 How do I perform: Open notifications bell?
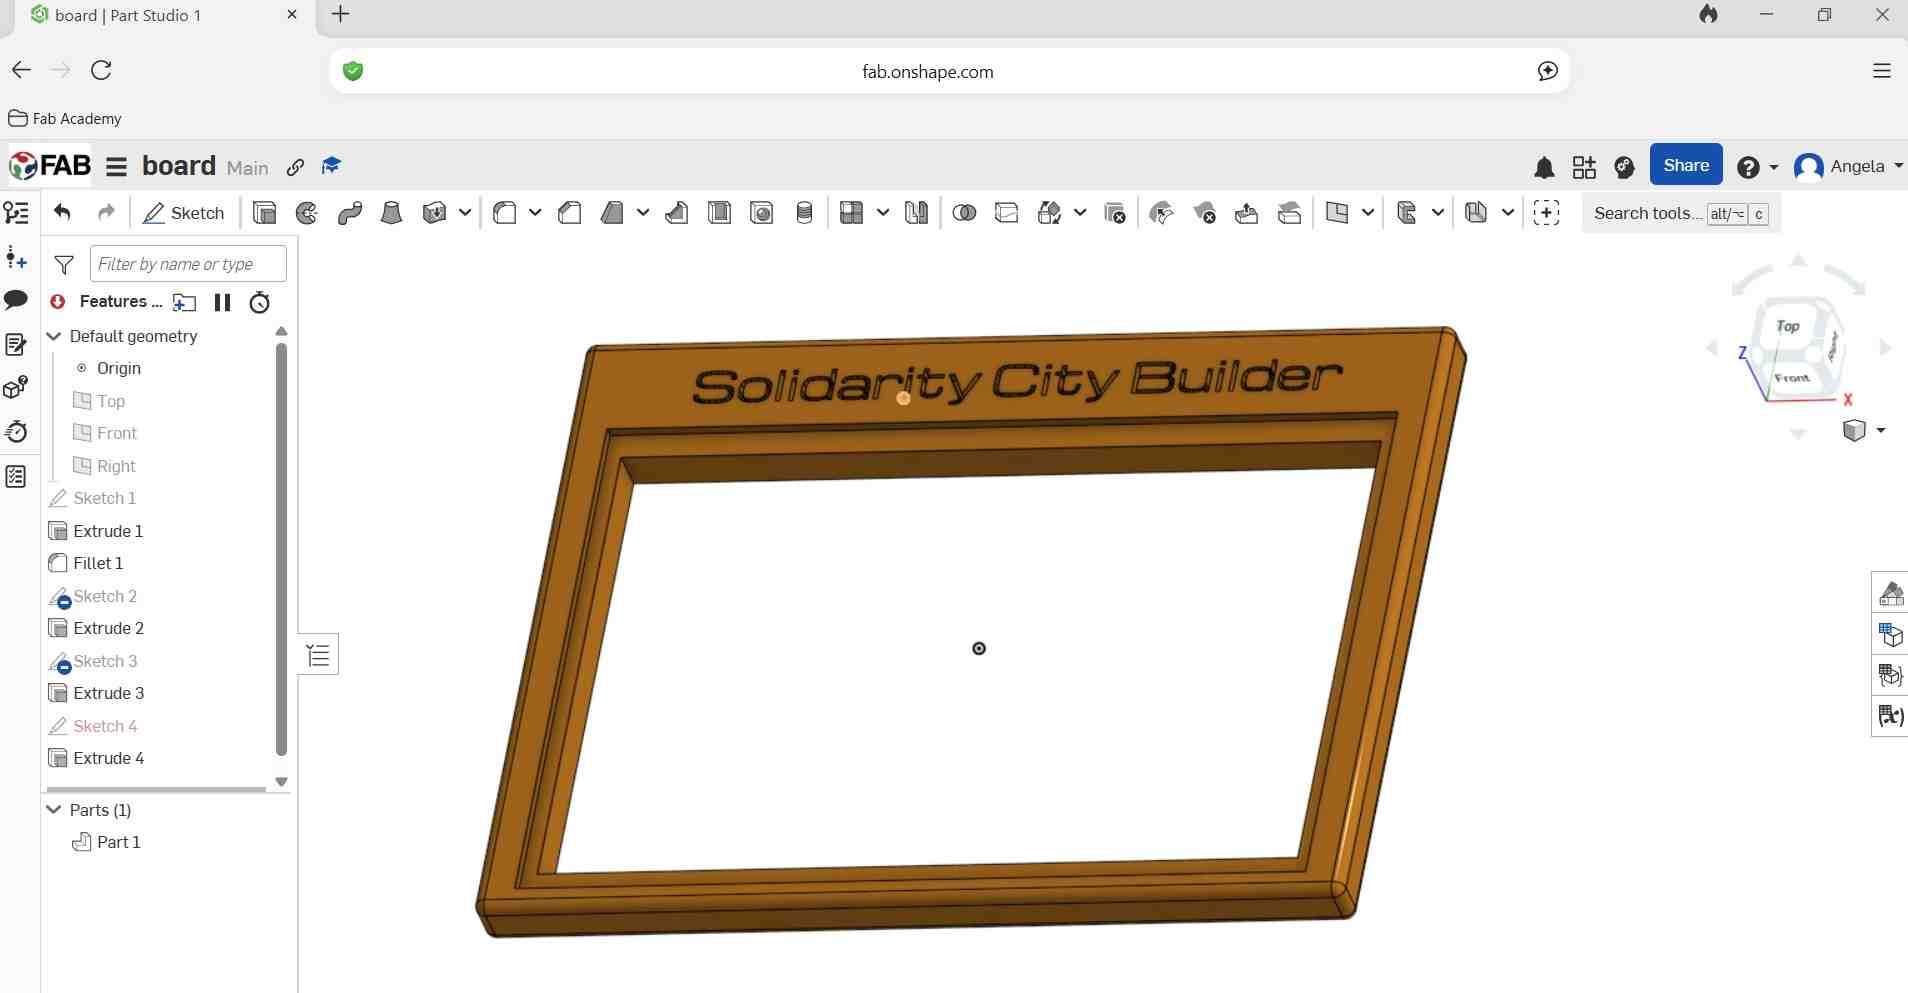[1544, 167]
